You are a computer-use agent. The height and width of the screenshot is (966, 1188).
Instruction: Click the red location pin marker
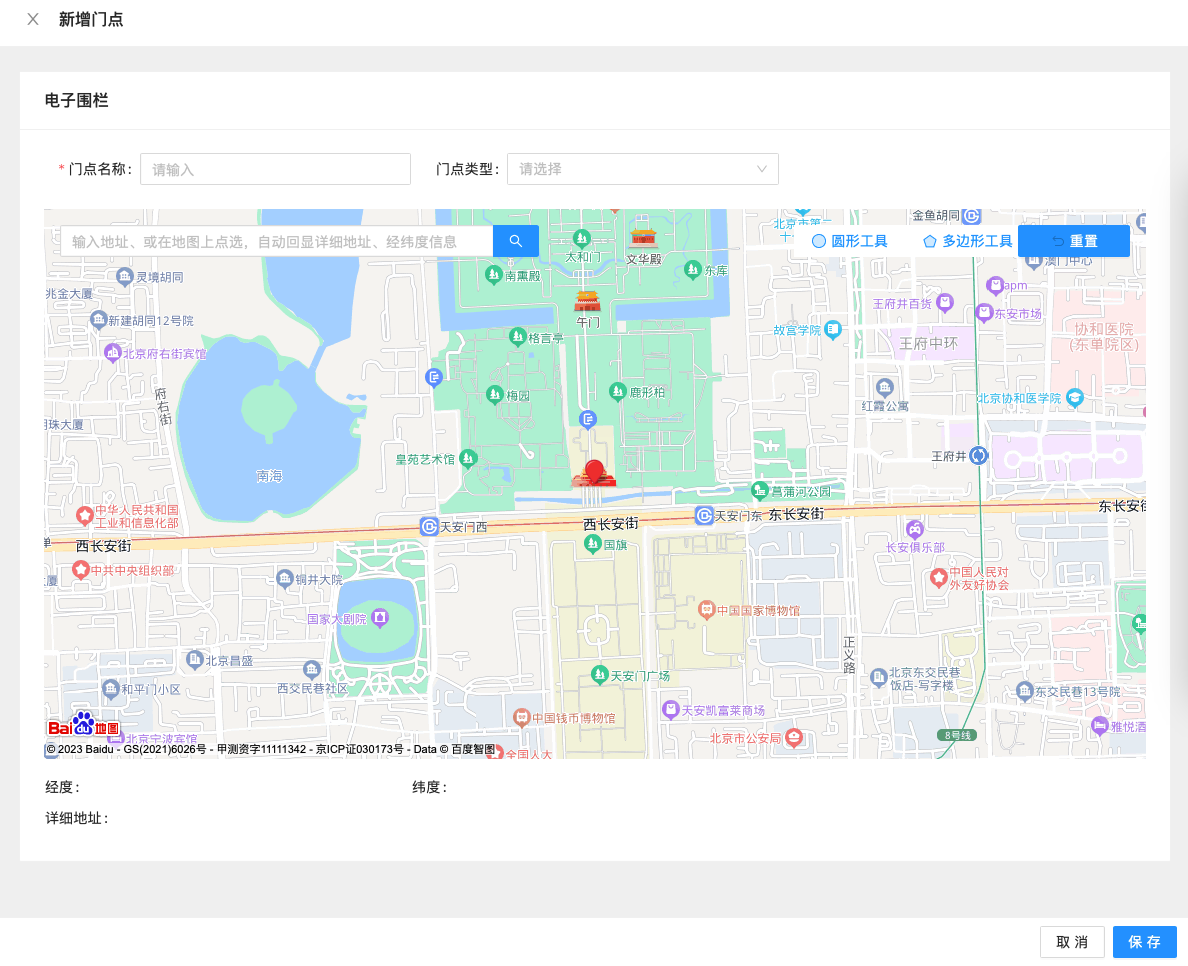[x=595, y=471]
